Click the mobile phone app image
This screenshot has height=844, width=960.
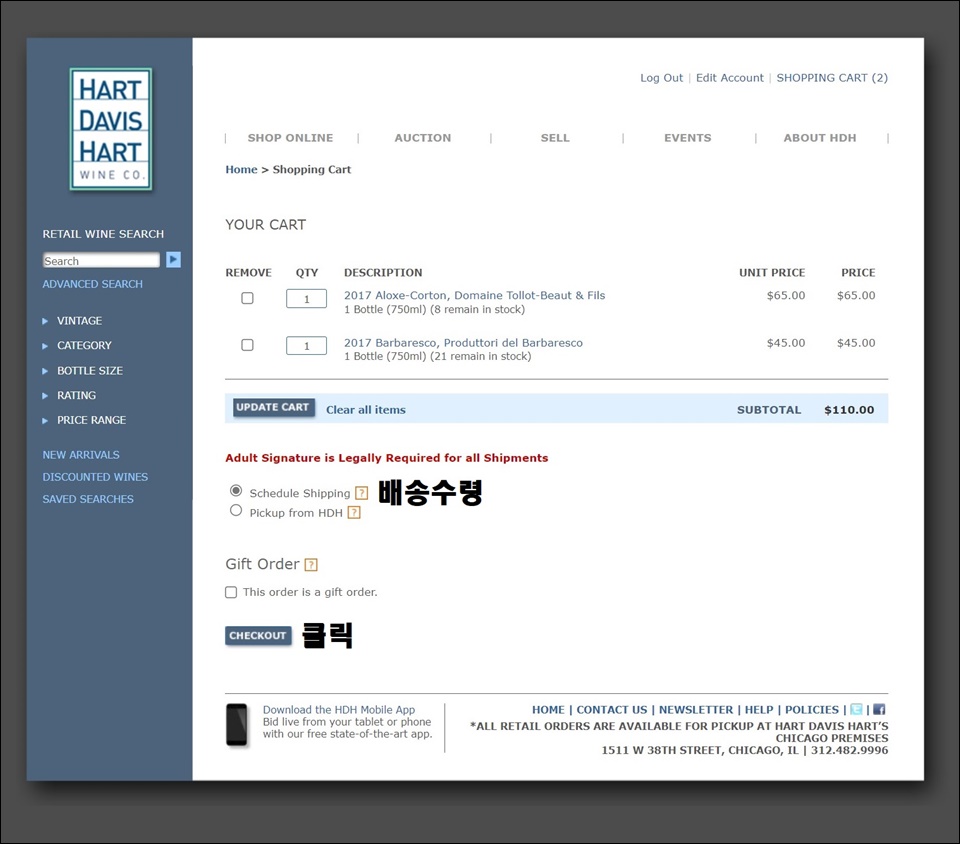tap(237, 725)
